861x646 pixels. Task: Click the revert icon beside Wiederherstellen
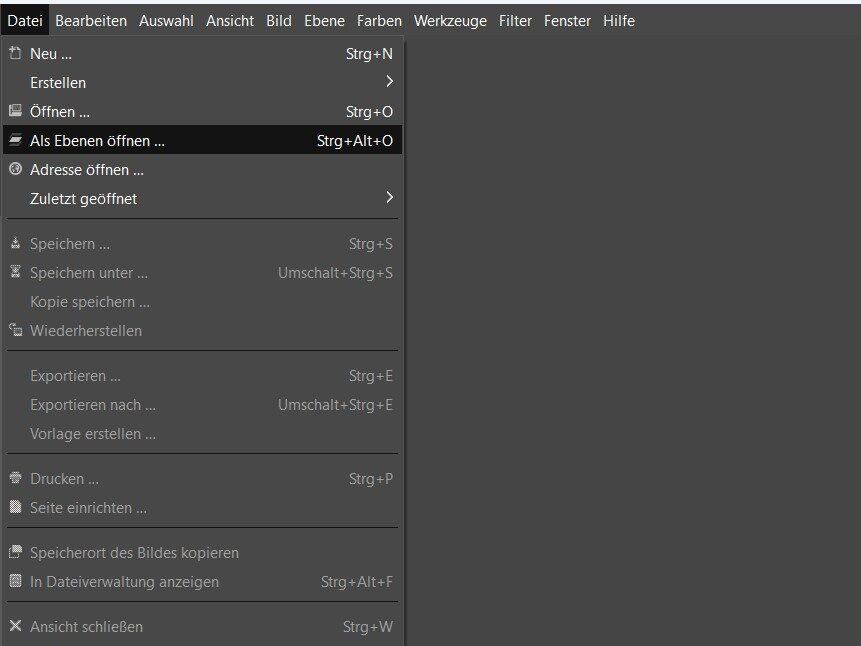tap(15, 330)
